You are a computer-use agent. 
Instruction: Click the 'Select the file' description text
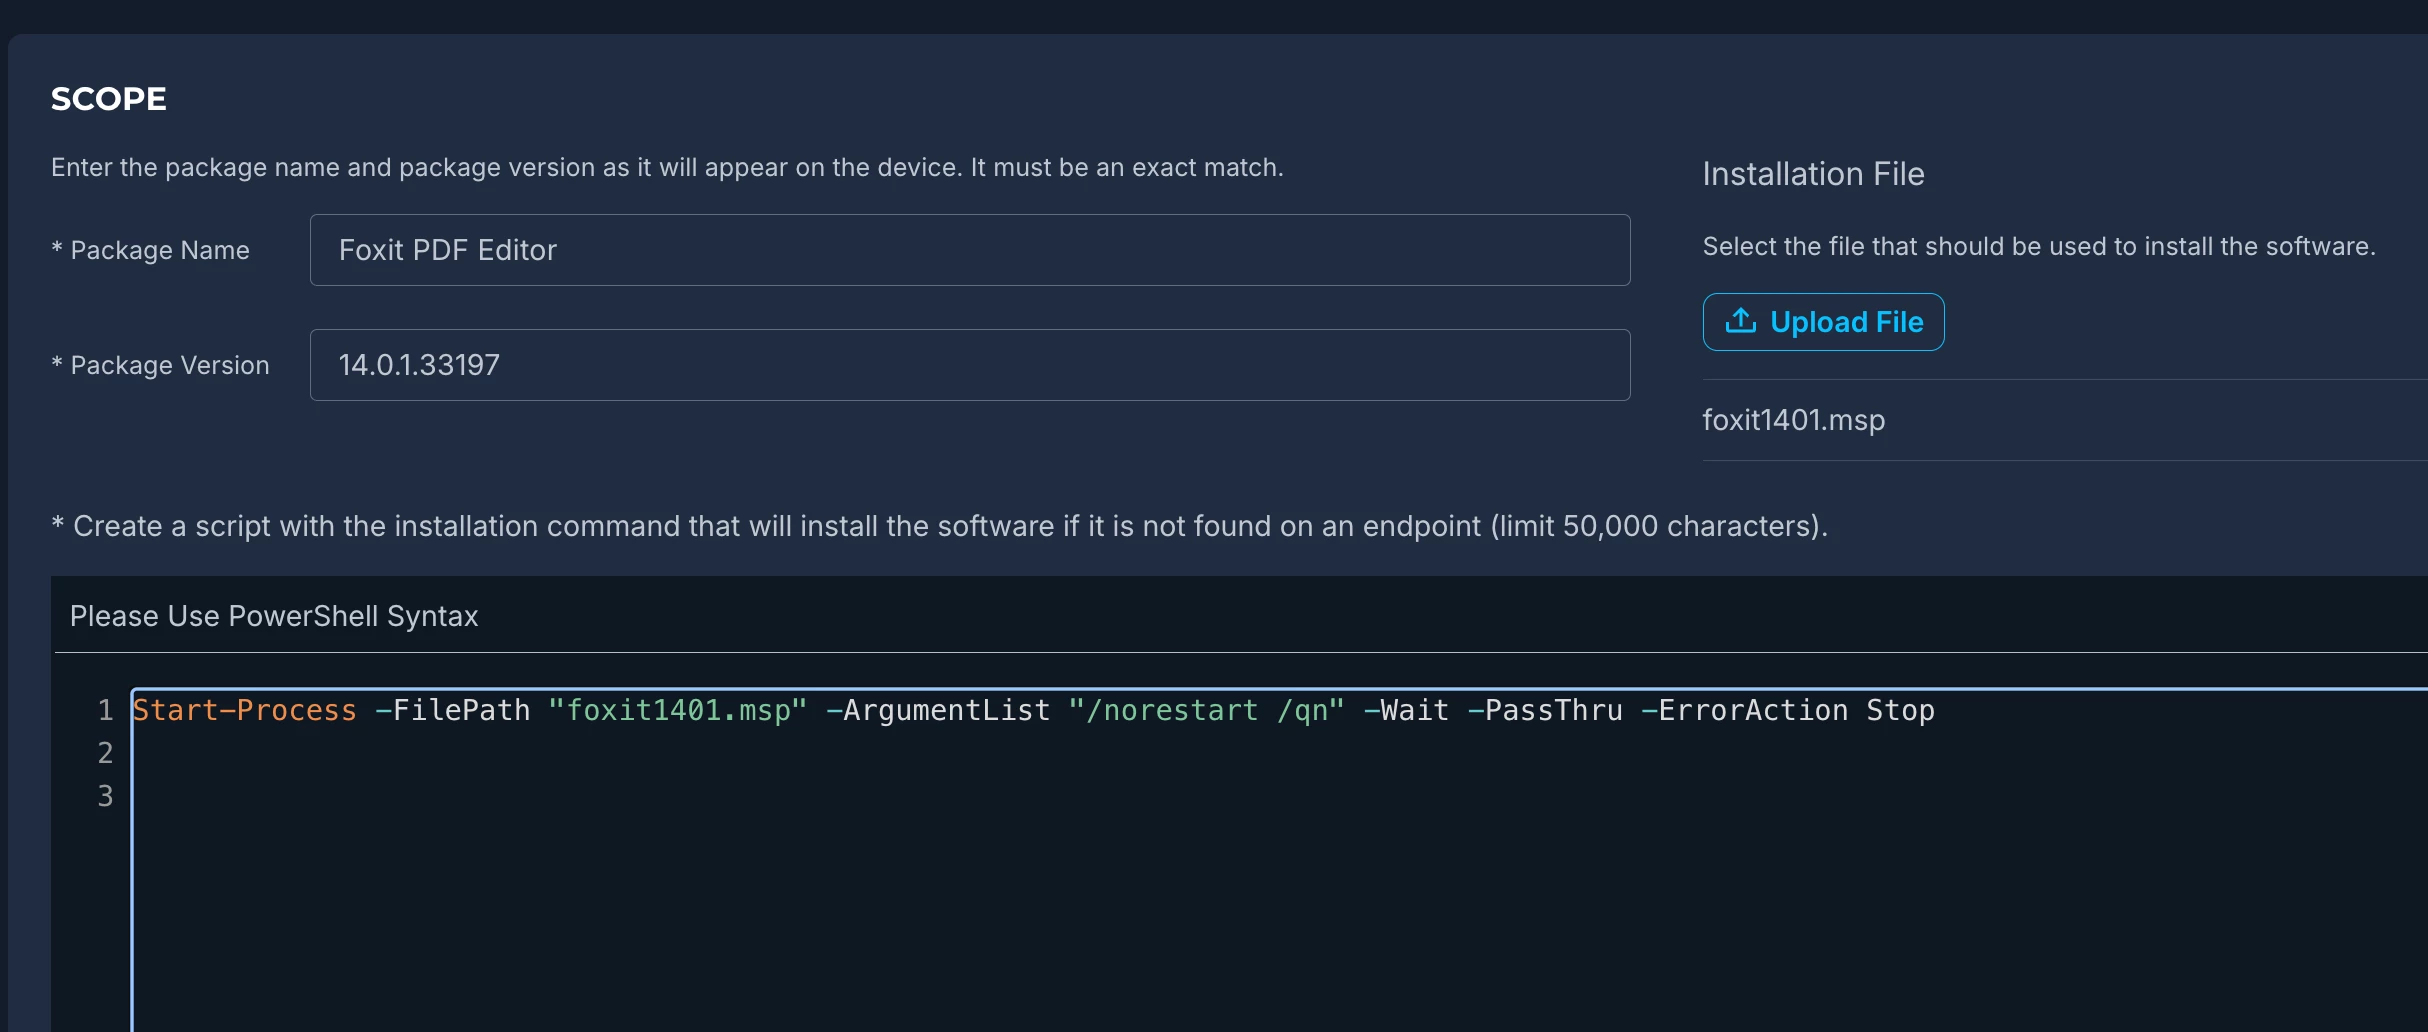pyautogui.click(x=2039, y=246)
